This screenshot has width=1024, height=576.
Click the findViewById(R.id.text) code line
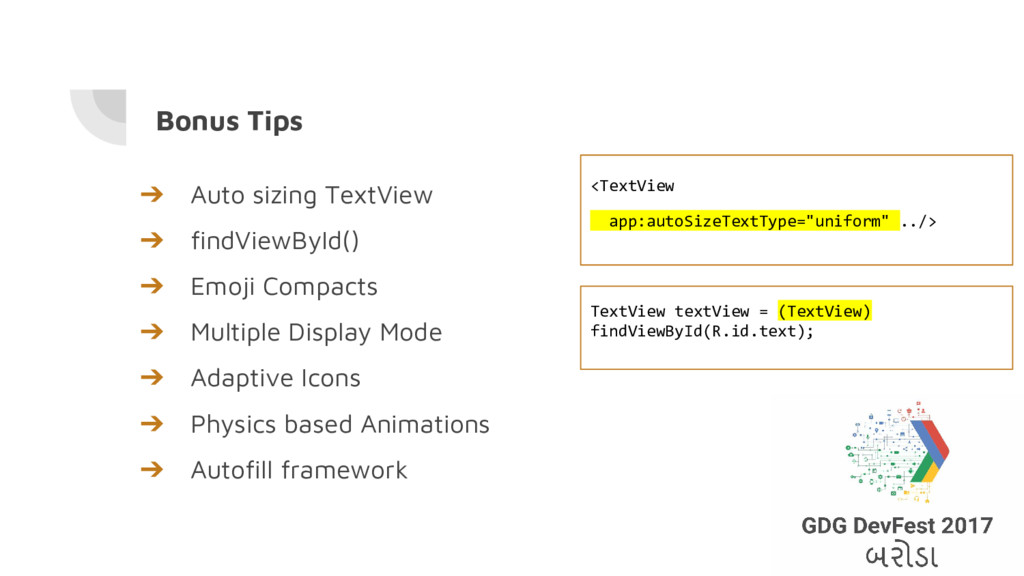702,331
